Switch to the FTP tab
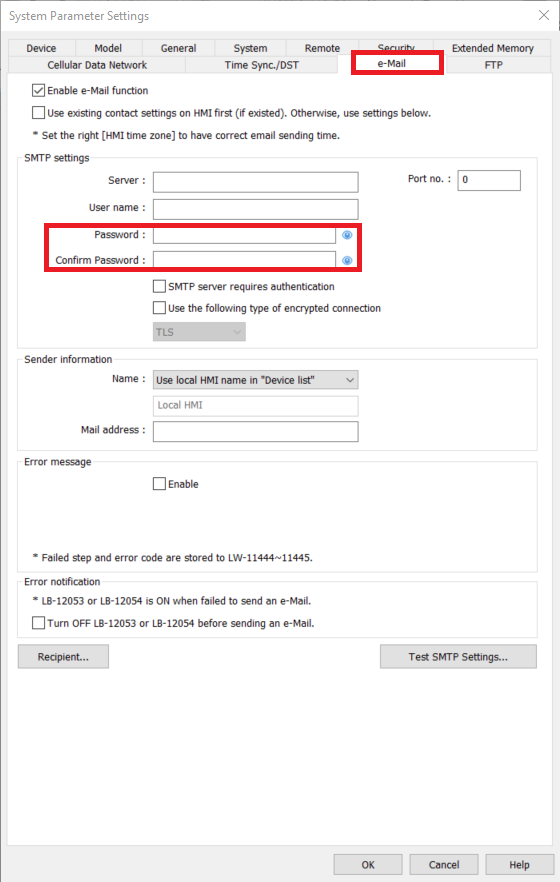Viewport: 560px width, 882px height. (x=494, y=65)
